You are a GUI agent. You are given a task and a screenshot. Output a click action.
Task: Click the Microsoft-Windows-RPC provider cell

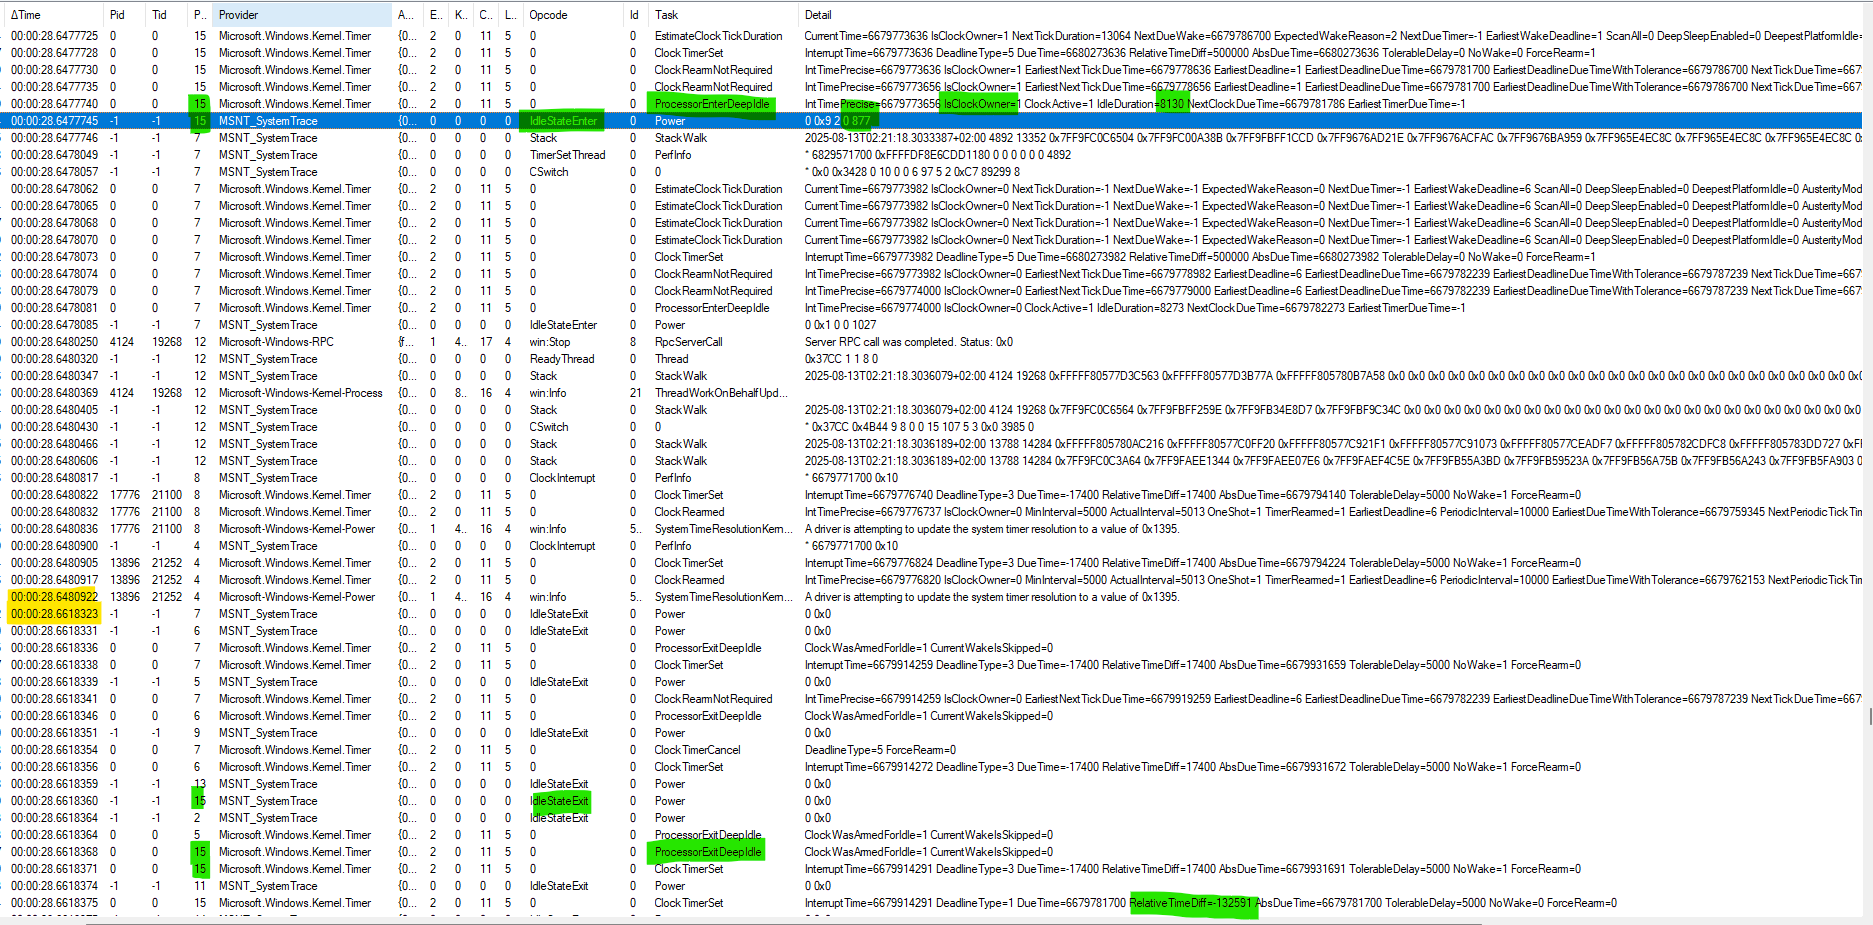[276, 342]
